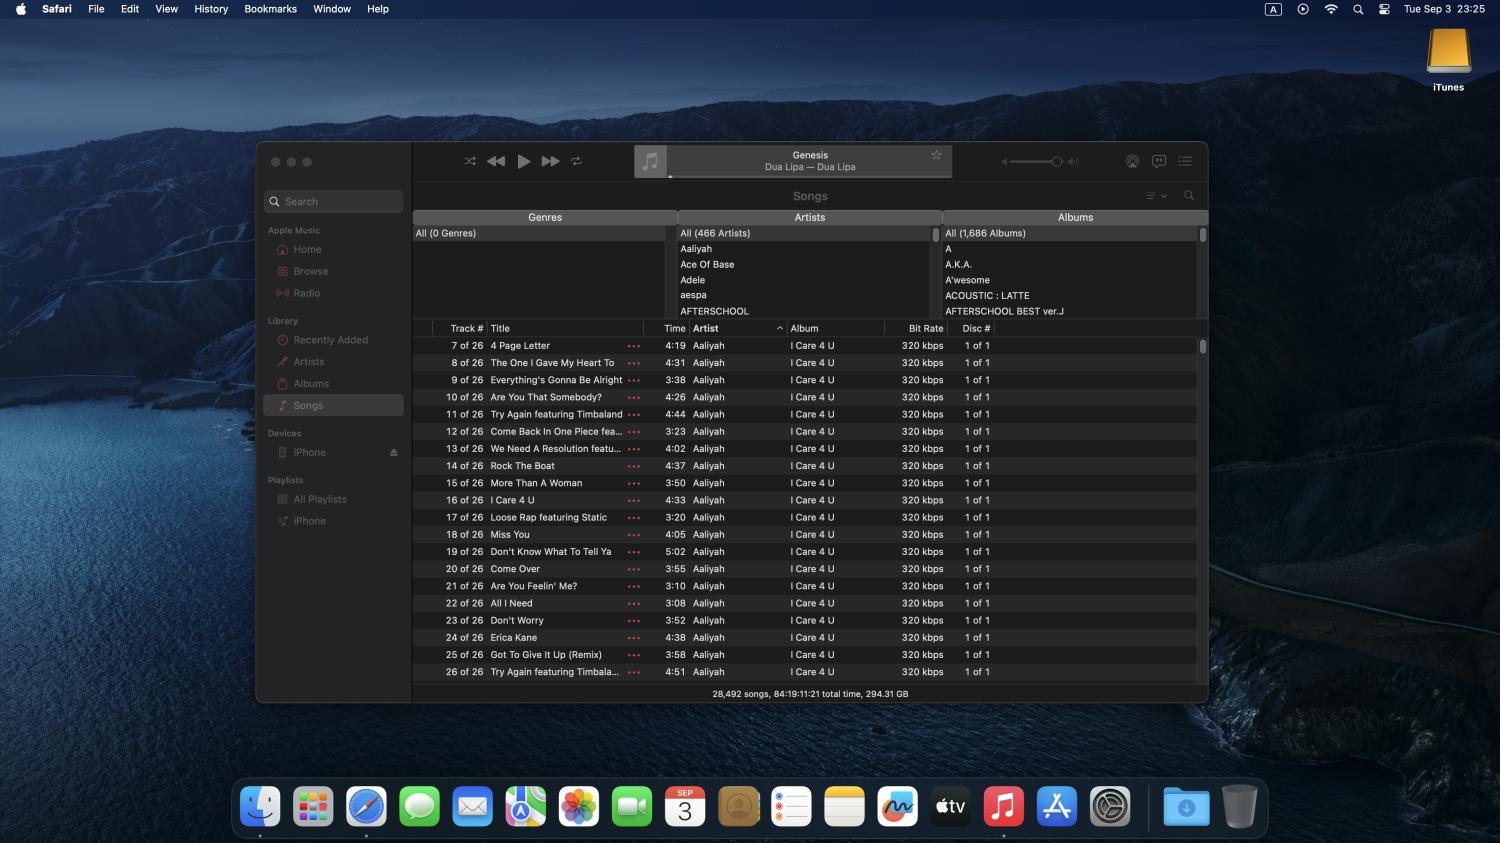Select Ace Of Base artist
Image resolution: width=1500 pixels, height=843 pixels.
804,265
